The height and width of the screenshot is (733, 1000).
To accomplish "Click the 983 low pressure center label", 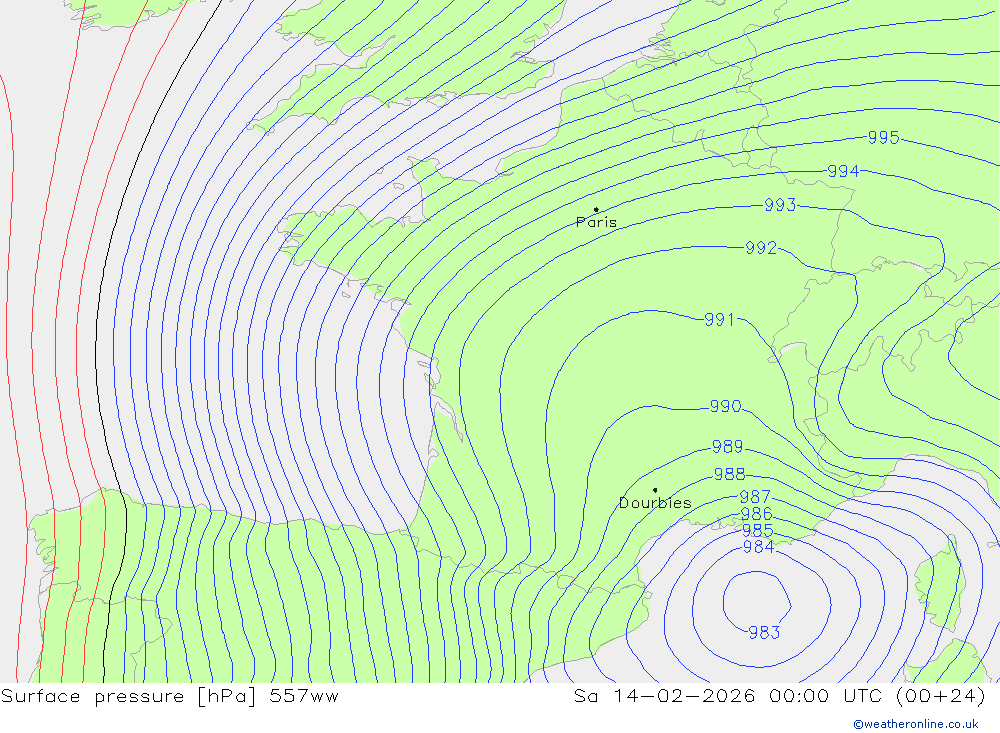I will pos(764,632).
